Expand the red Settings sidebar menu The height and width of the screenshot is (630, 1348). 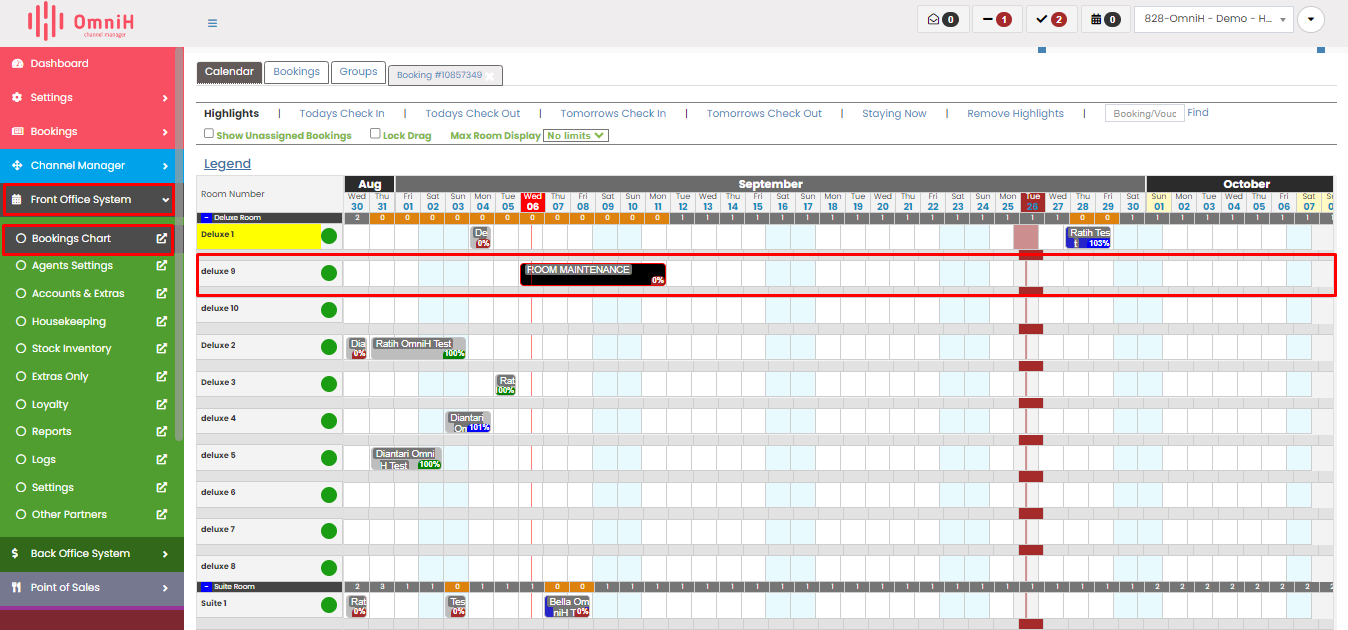(87, 97)
